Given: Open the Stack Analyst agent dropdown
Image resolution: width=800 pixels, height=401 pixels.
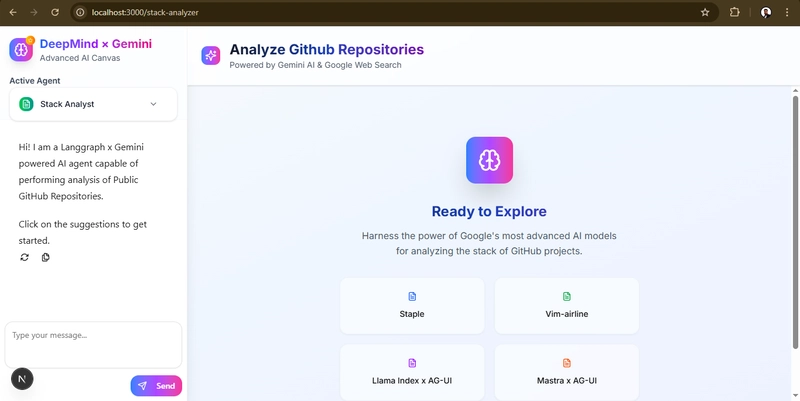Looking at the screenshot, I should 93,104.
